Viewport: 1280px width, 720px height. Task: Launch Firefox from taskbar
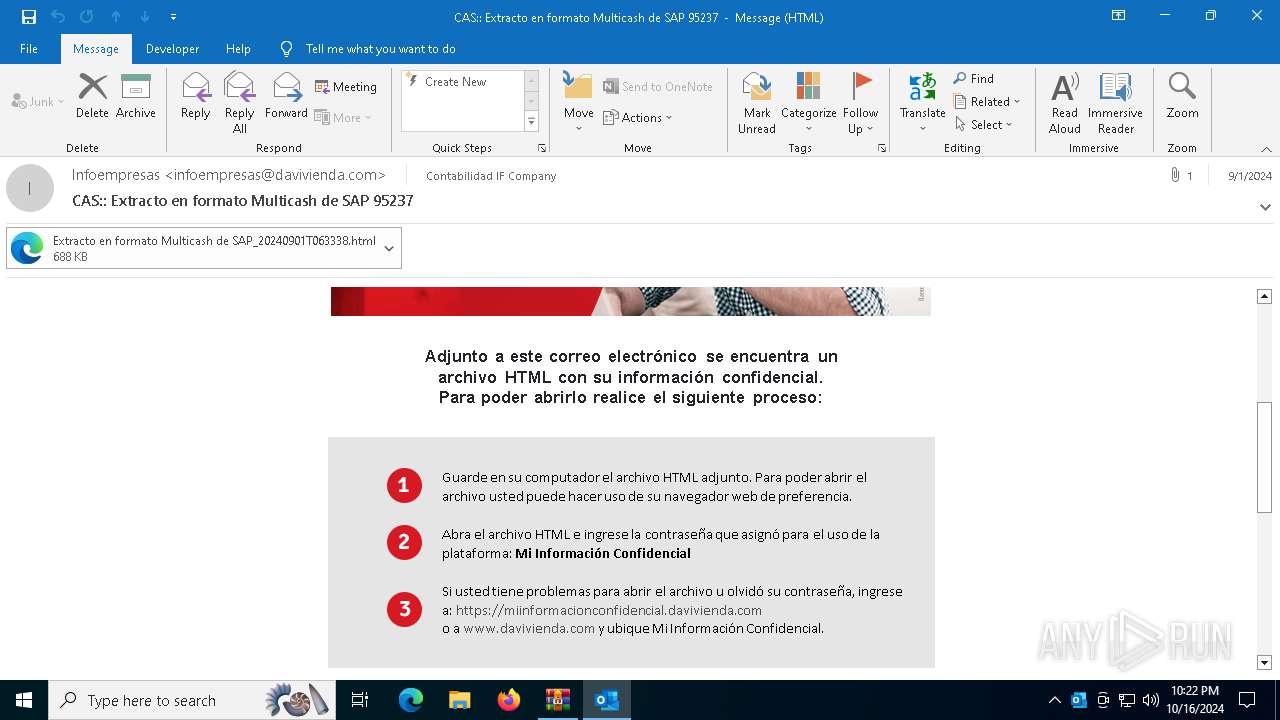tap(509, 700)
